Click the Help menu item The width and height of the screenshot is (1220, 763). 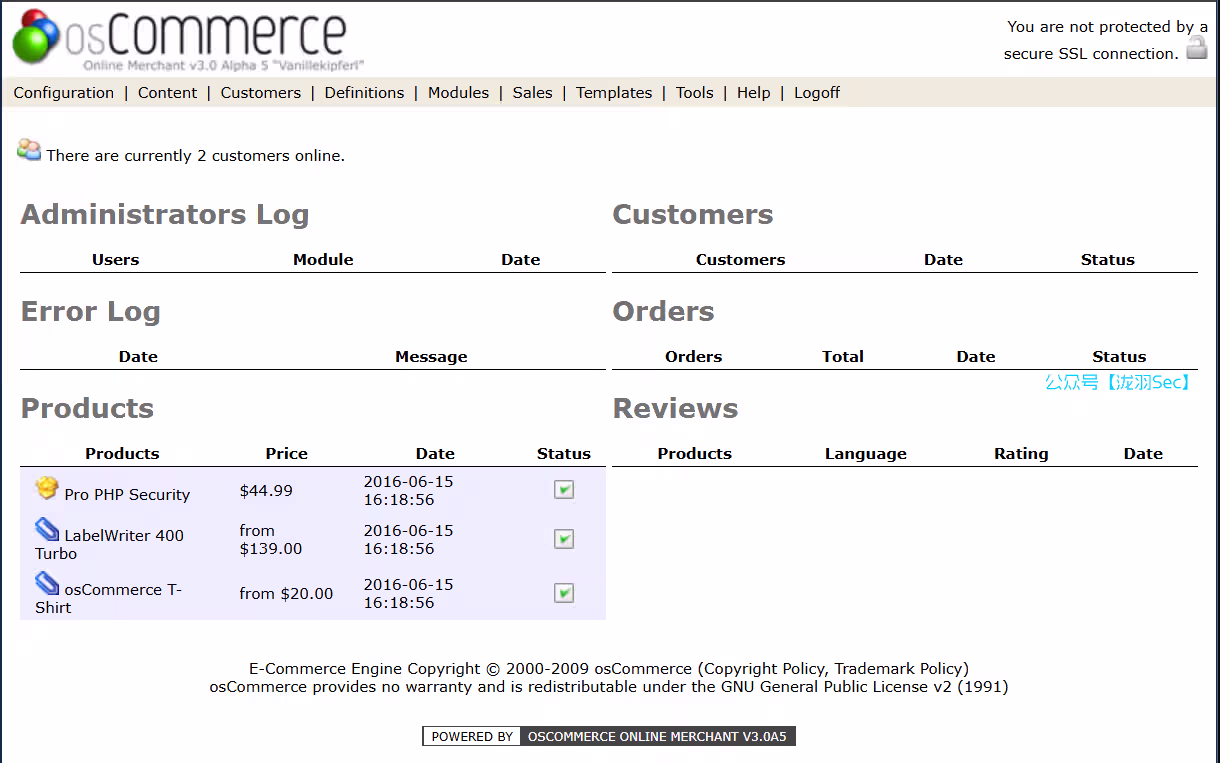pyautogui.click(x=753, y=93)
